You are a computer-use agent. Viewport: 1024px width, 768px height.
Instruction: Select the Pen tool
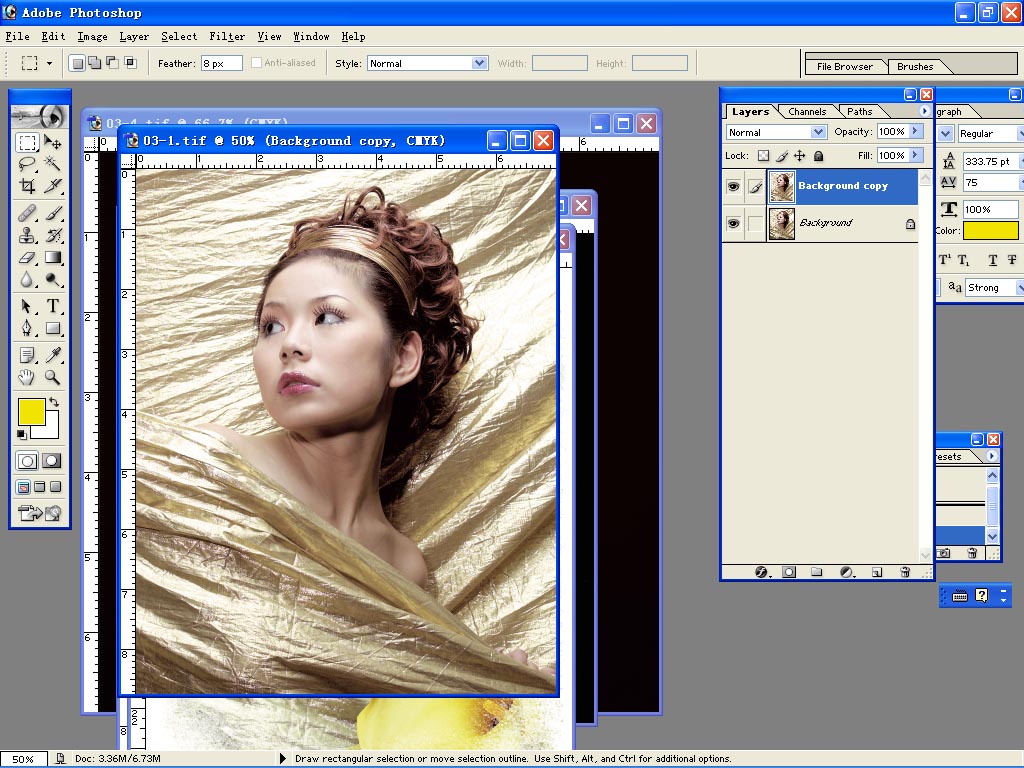click(x=27, y=328)
